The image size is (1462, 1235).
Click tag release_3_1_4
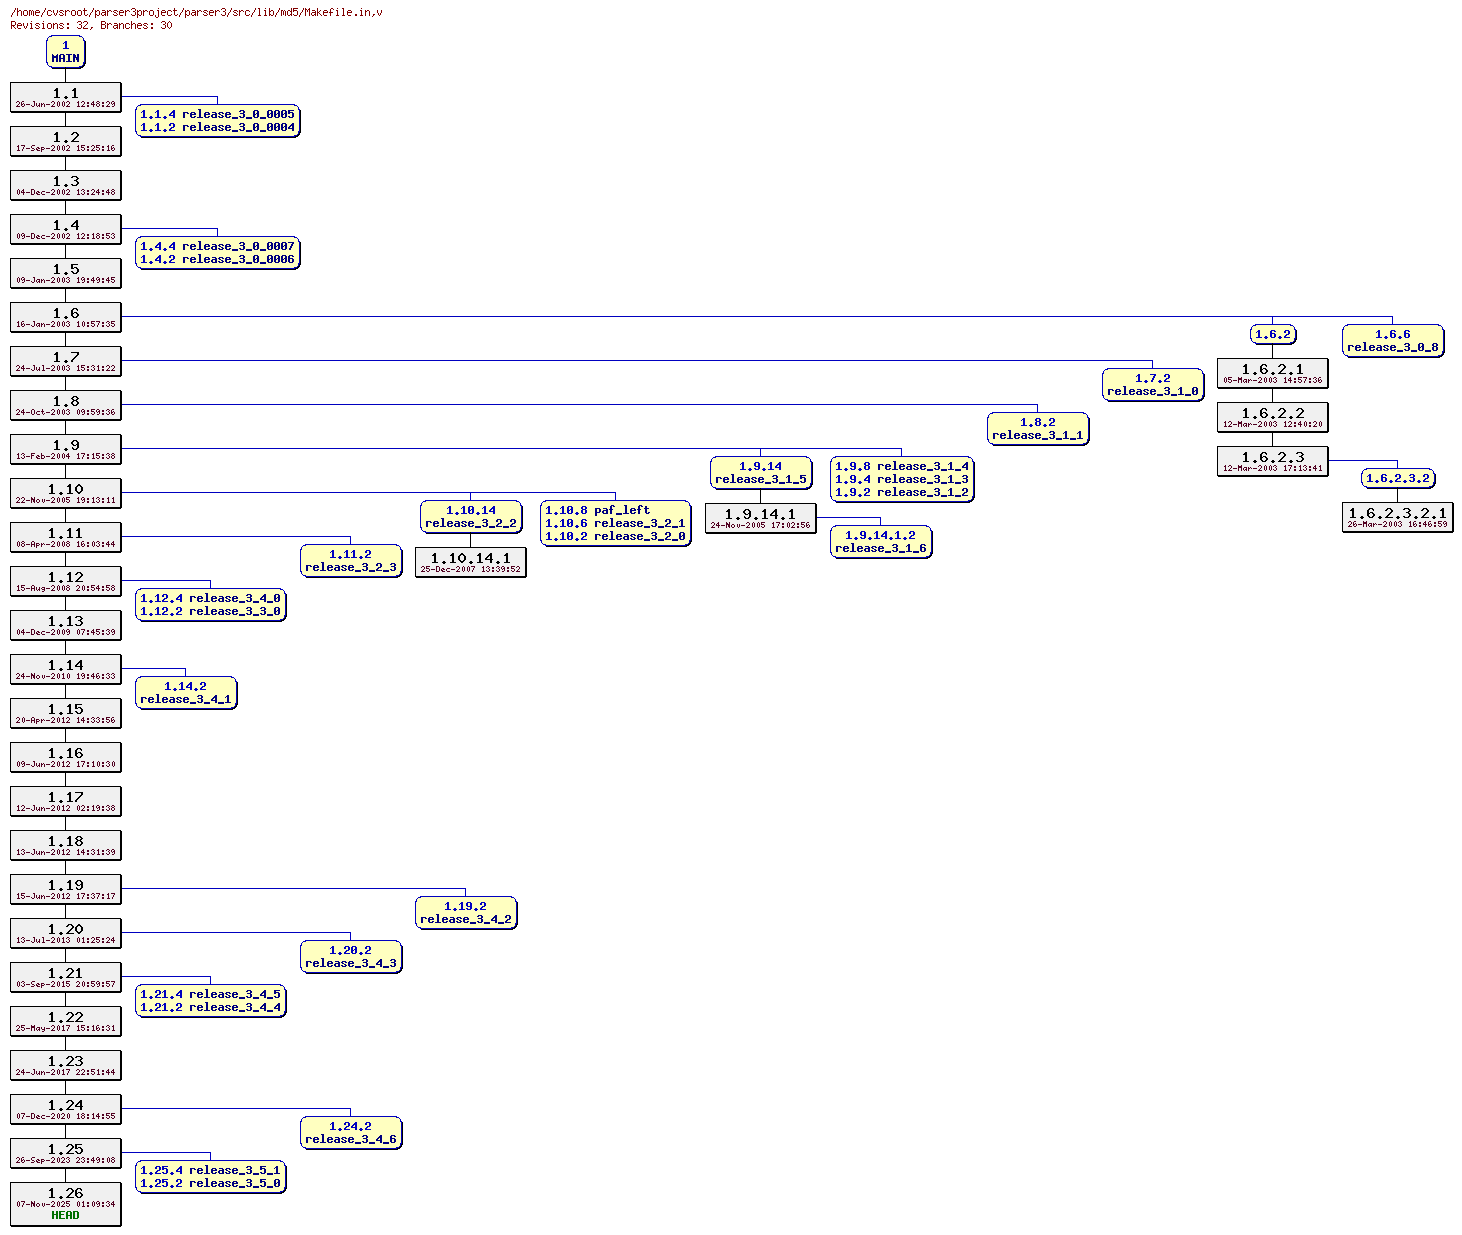[x=922, y=466]
